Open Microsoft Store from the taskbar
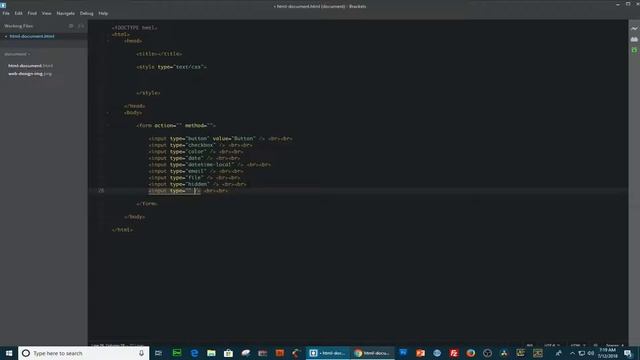The image size is (640, 360). (x=228, y=353)
